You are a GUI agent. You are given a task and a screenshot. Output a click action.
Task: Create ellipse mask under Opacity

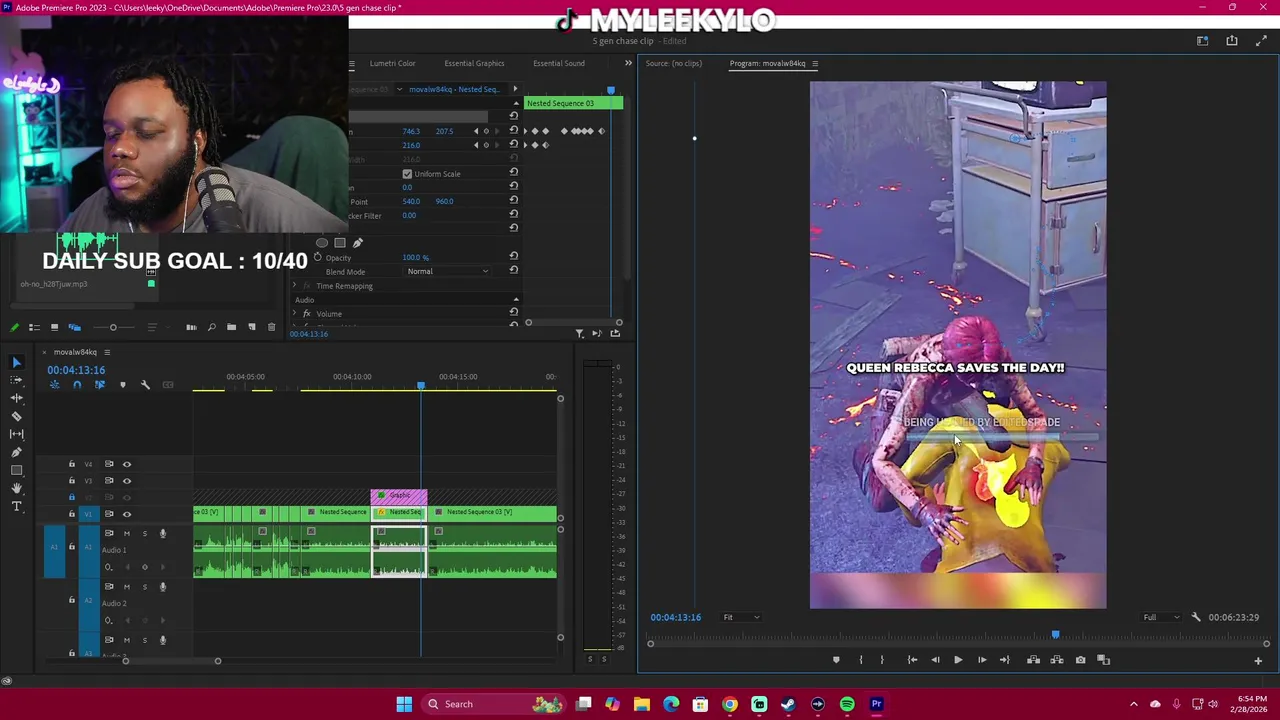click(x=322, y=243)
